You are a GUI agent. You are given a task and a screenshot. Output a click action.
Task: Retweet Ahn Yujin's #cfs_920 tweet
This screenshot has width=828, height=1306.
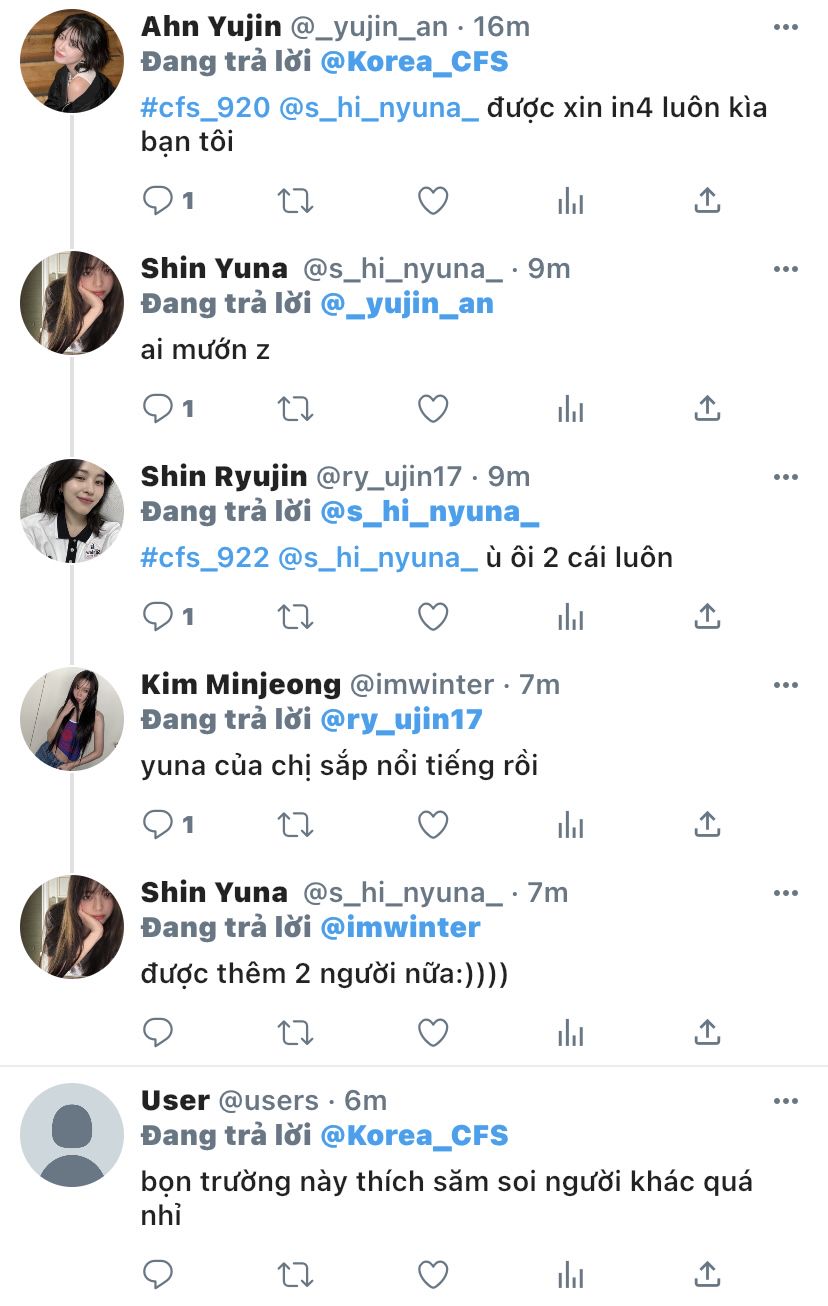295,201
